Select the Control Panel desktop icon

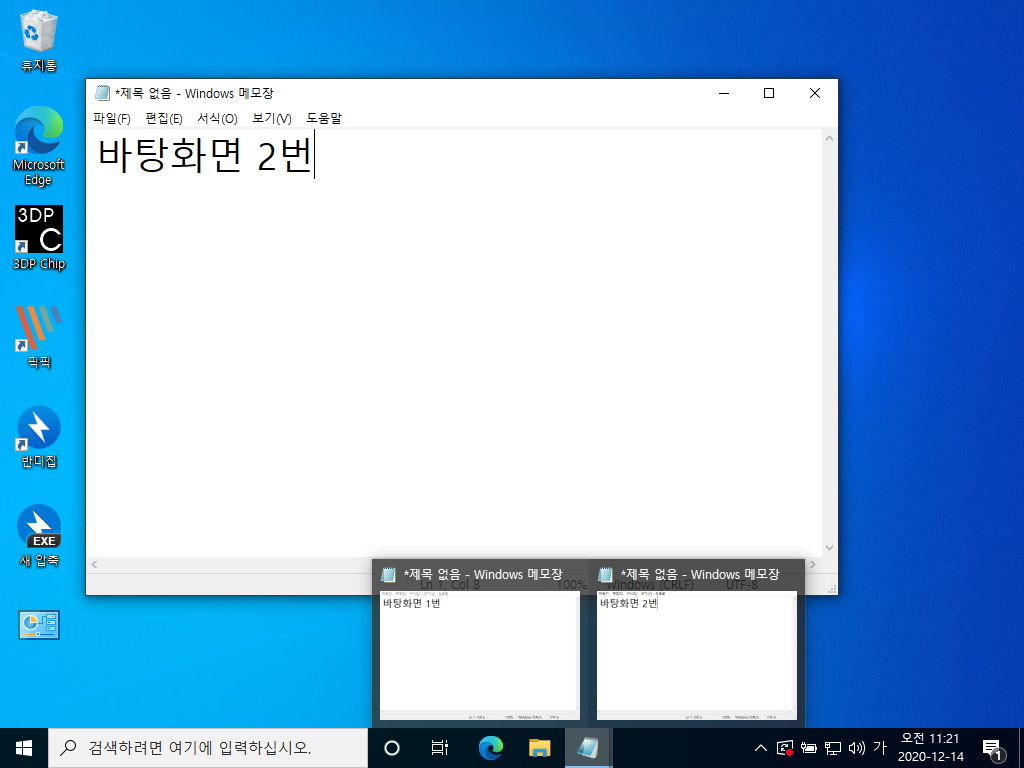(39, 625)
